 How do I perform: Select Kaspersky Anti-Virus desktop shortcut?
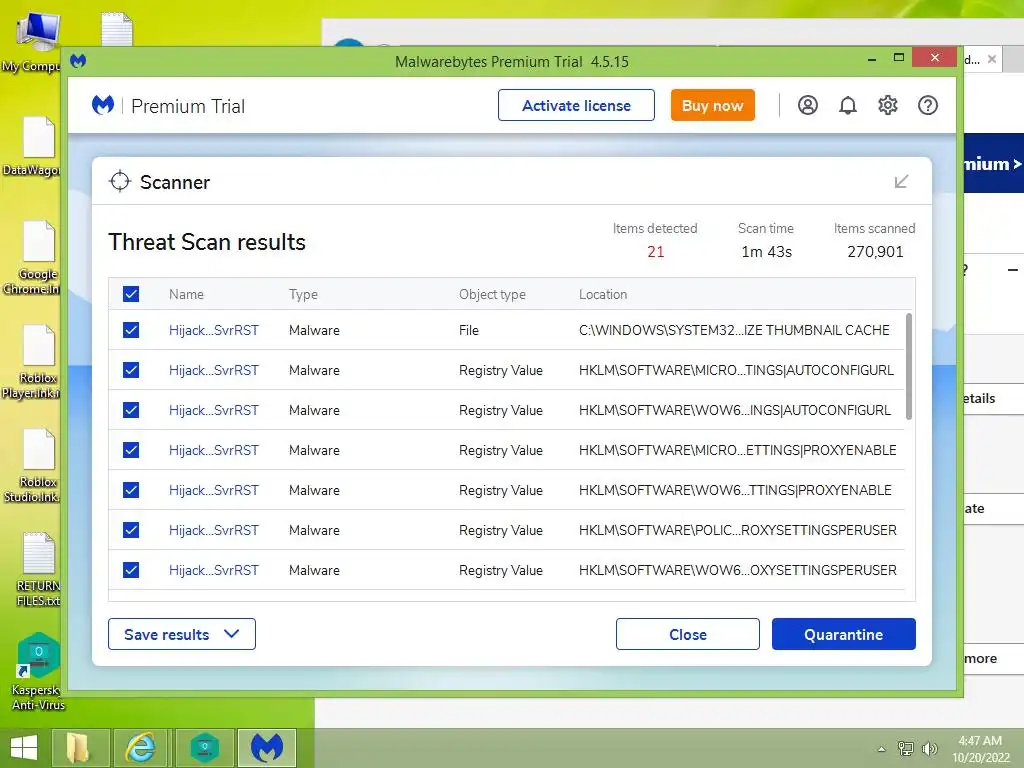(38, 671)
